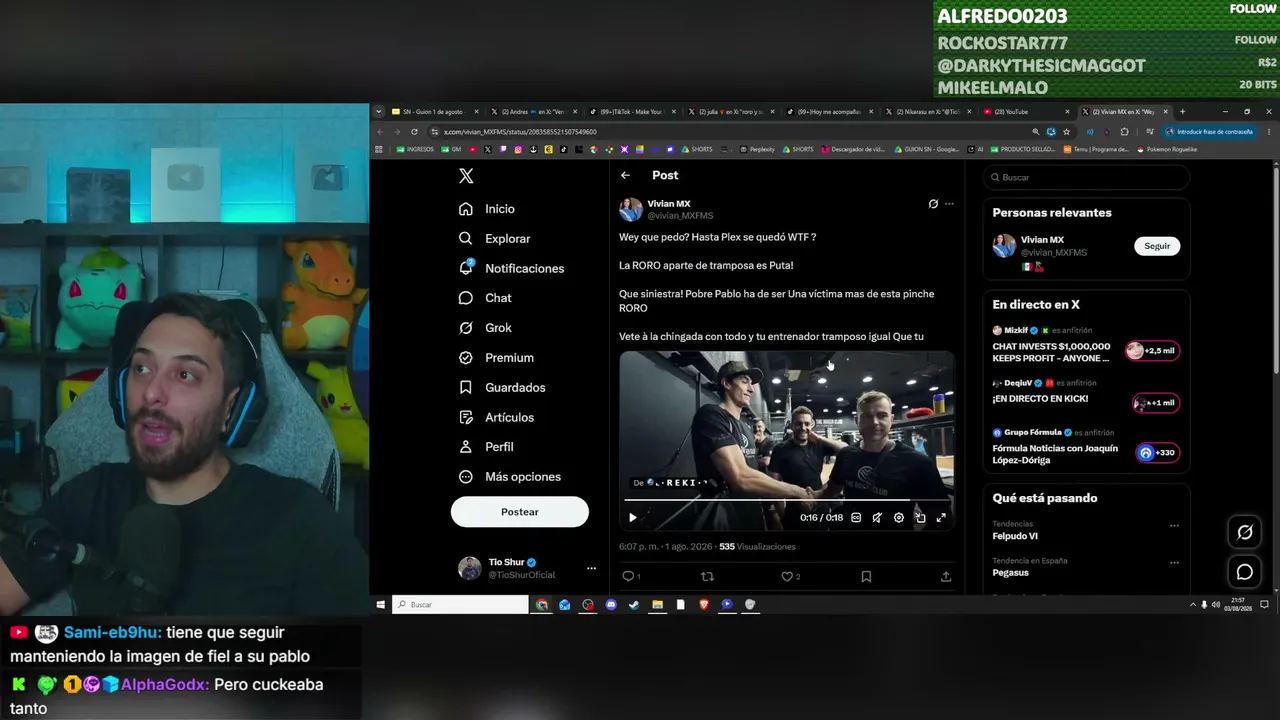Viewport: 1280px width, 720px height.
Task: Open the Felpudo VI trend
Action: click(1015, 537)
